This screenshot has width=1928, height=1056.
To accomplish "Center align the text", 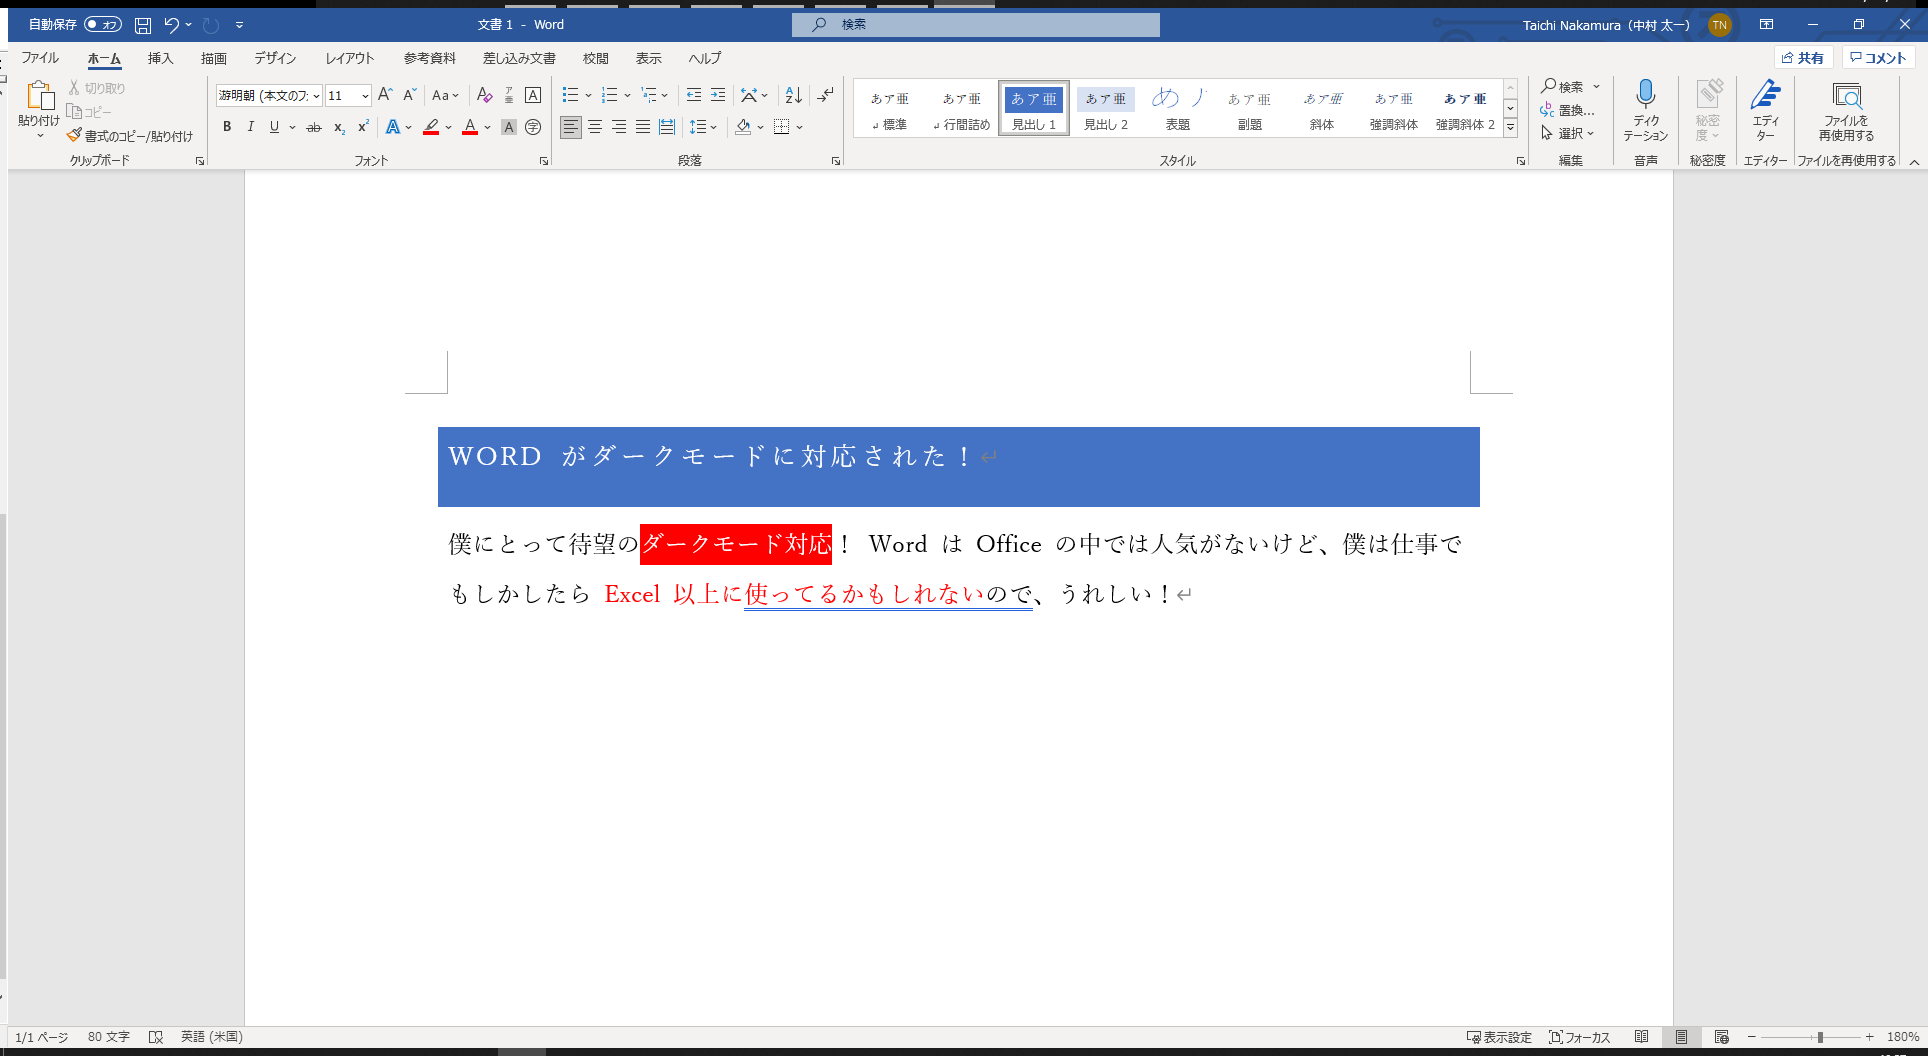I will point(595,127).
